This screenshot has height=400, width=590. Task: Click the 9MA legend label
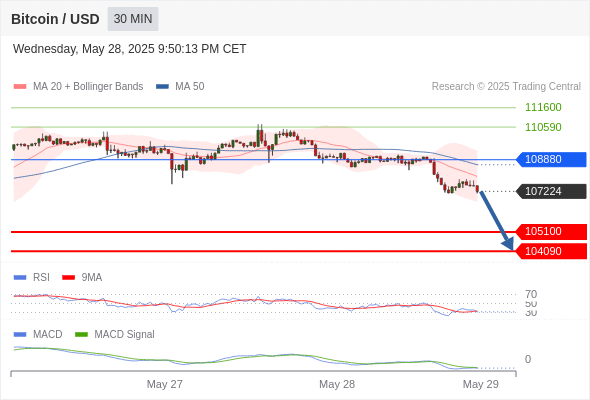pos(92,278)
